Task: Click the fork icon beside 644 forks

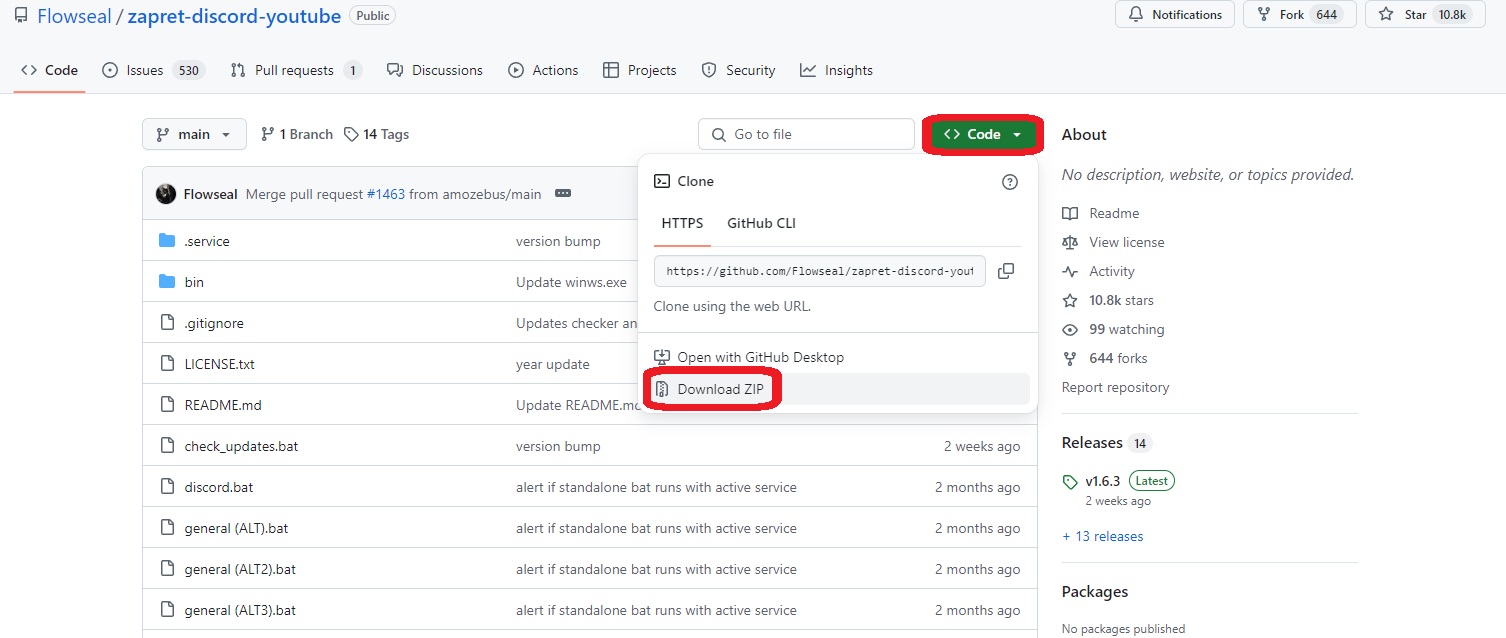Action: pos(1070,358)
